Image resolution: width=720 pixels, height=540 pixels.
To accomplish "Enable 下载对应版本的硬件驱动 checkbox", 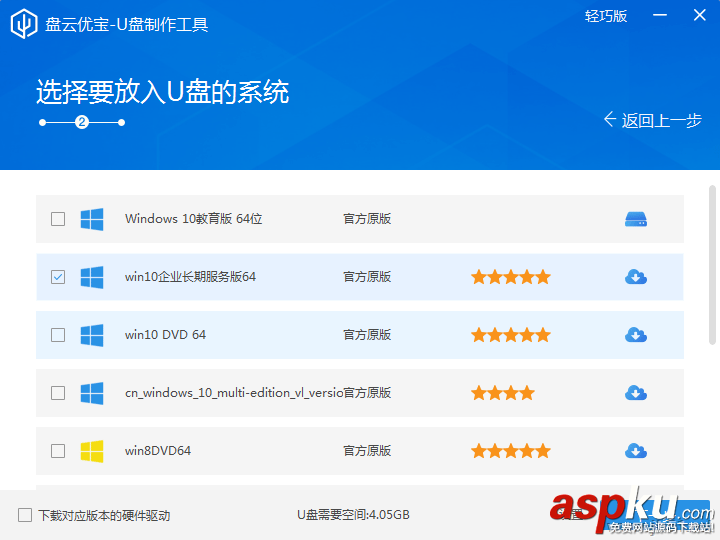I will pyautogui.click(x=25, y=515).
